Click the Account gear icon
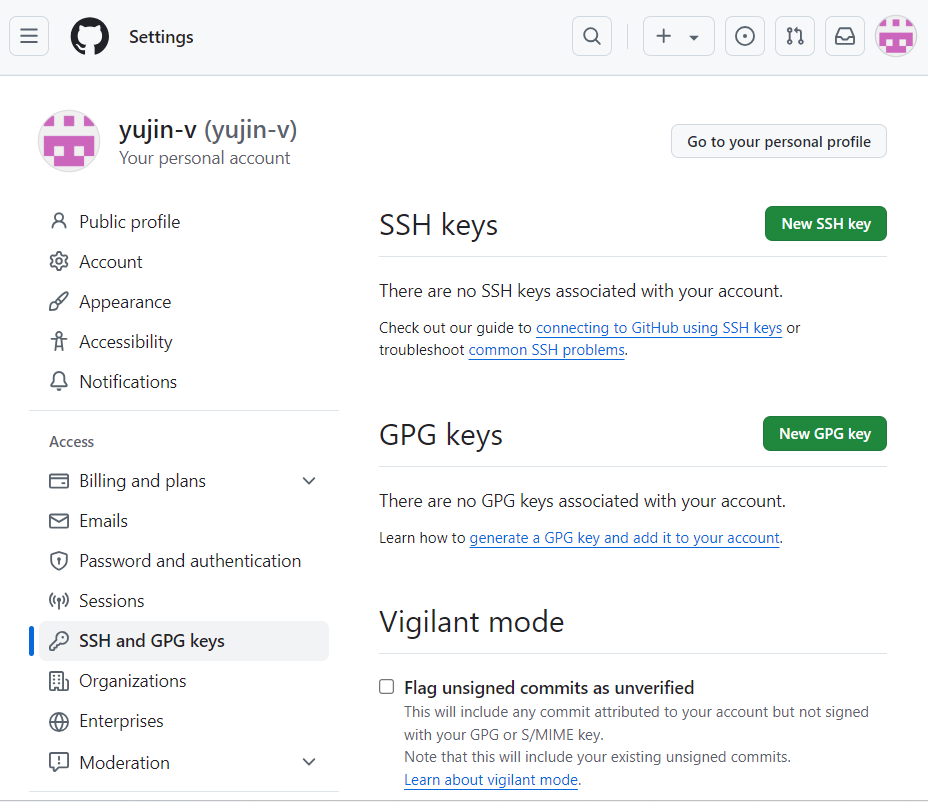The width and height of the screenshot is (928, 802). pyautogui.click(x=59, y=261)
